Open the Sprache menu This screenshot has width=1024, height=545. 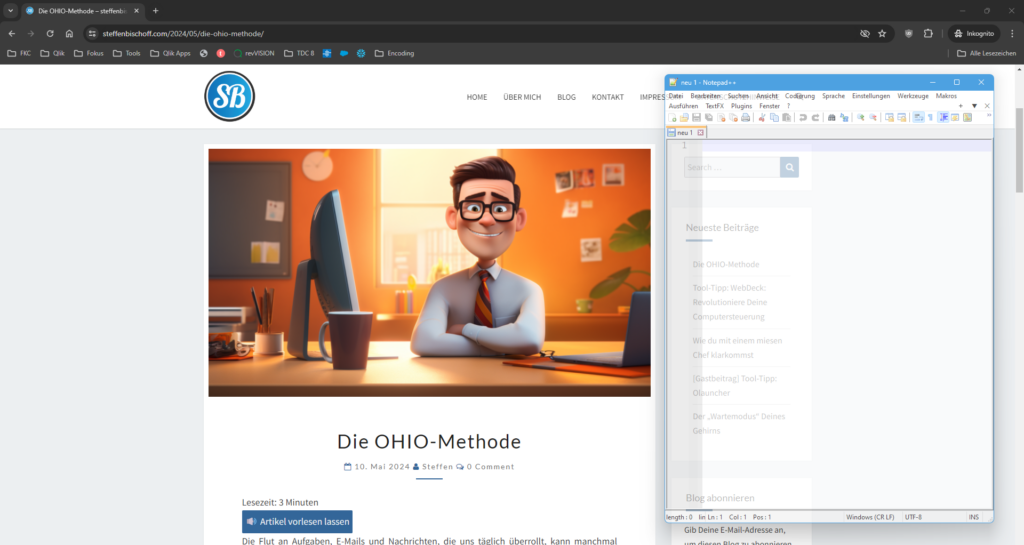click(x=833, y=96)
